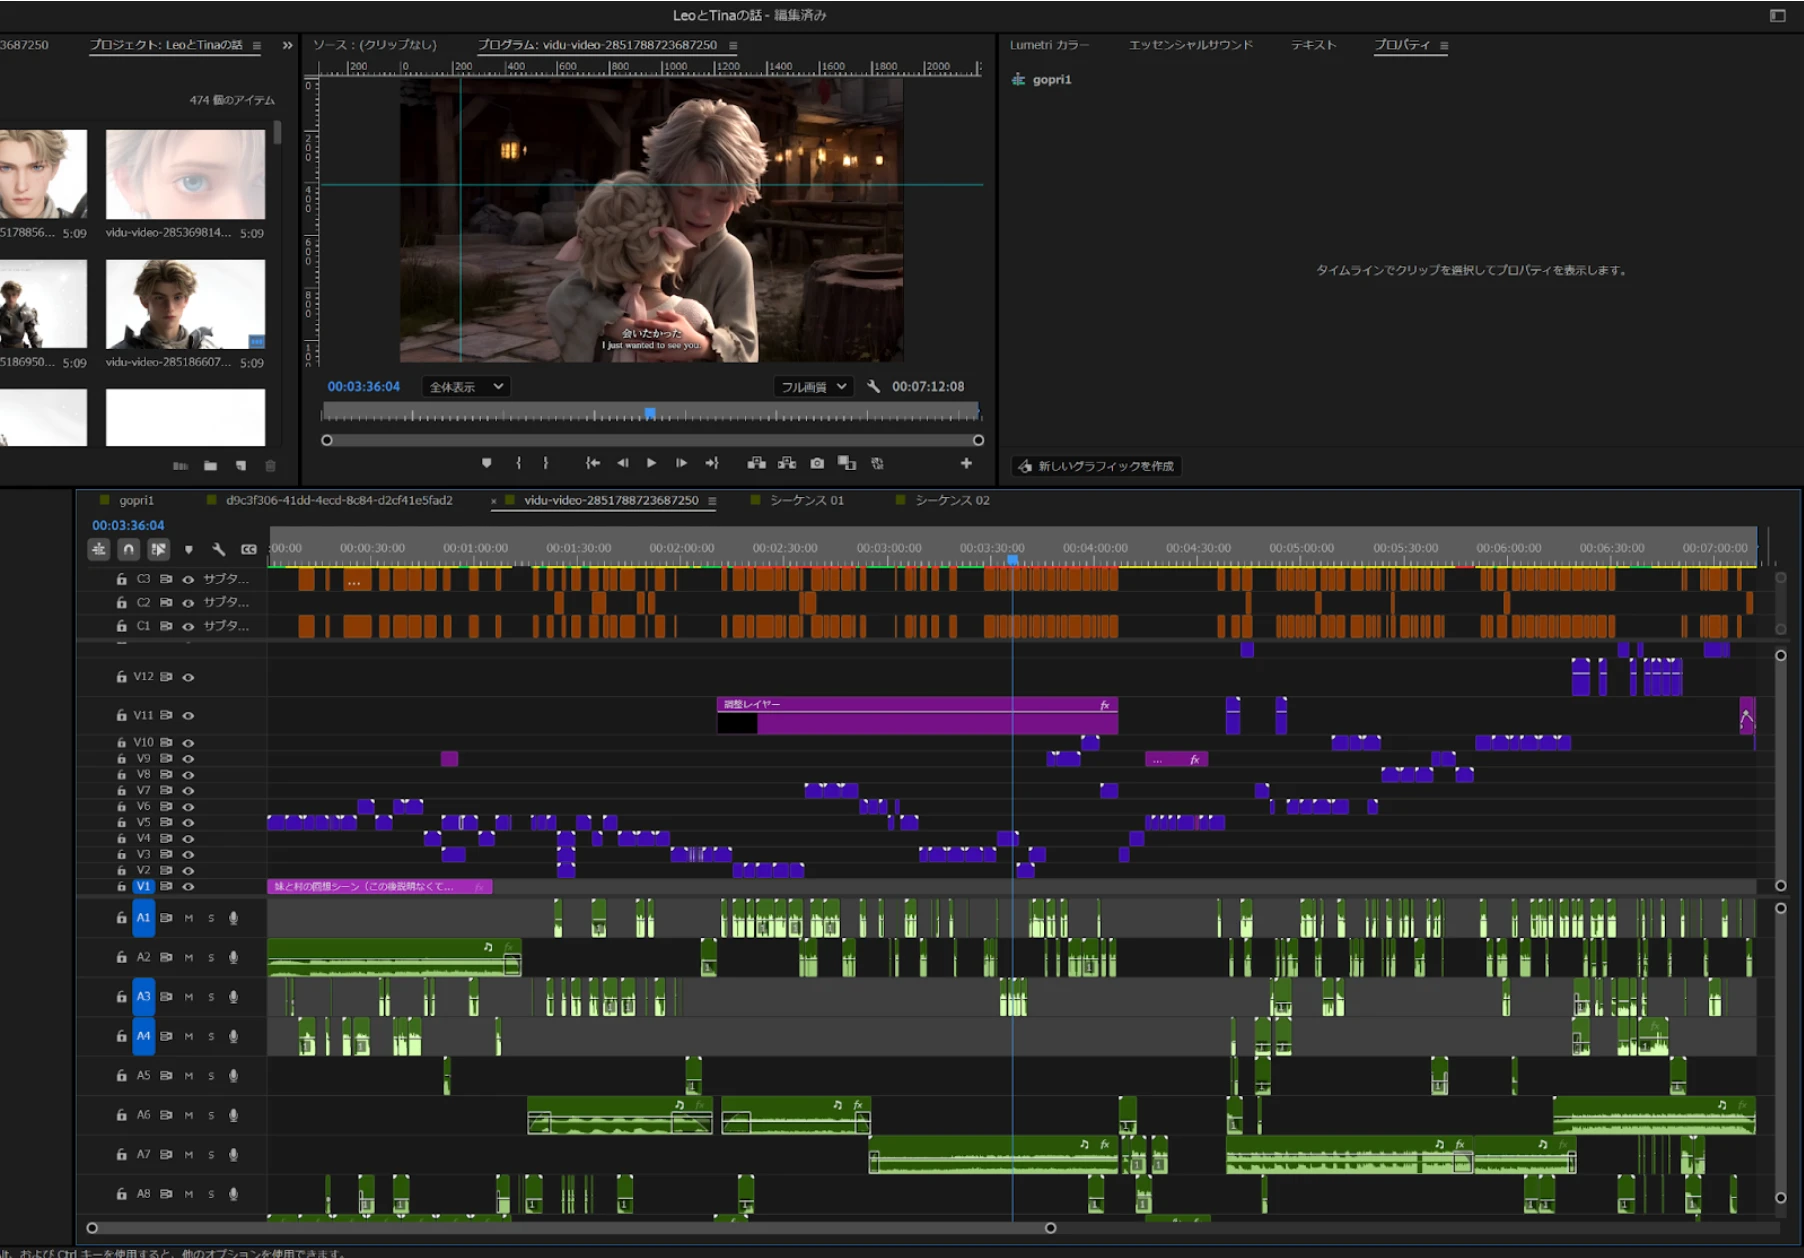The image size is (1804, 1258).
Task: Export frame with camera icon
Action: [x=817, y=463]
